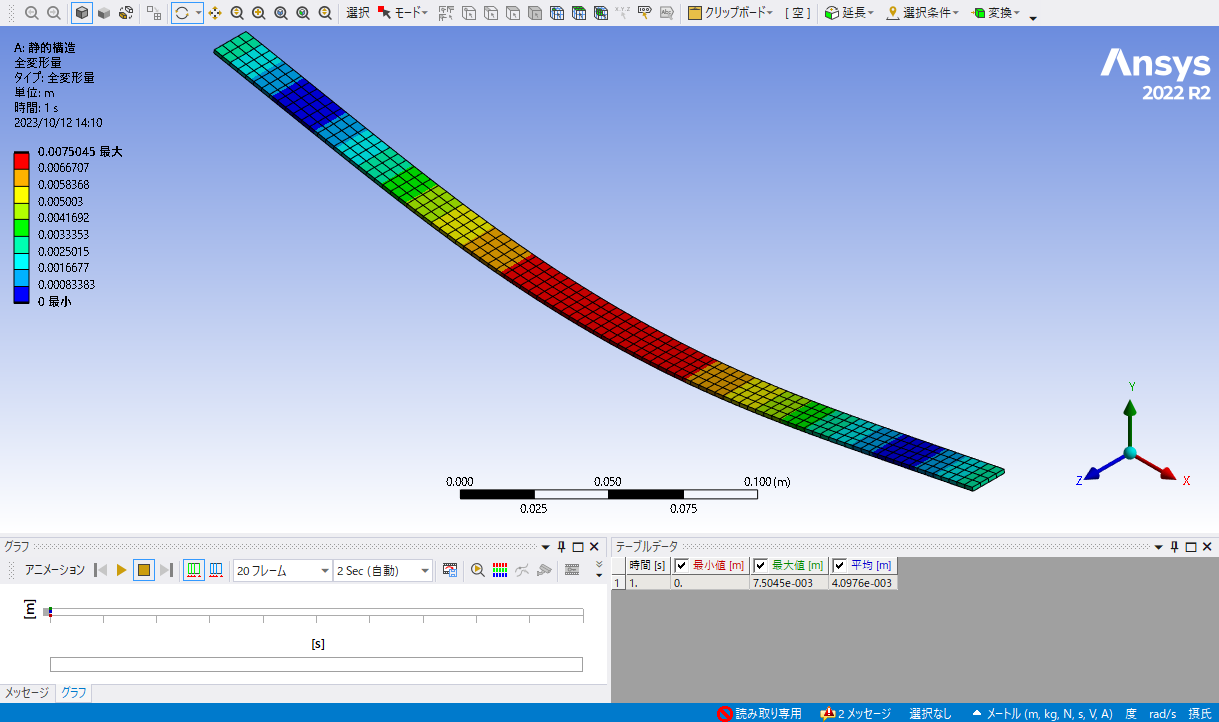The height and width of the screenshot is (722, 1219).
Task: Open the rotate tool dropdown arrow
Action: pos(198,13)
